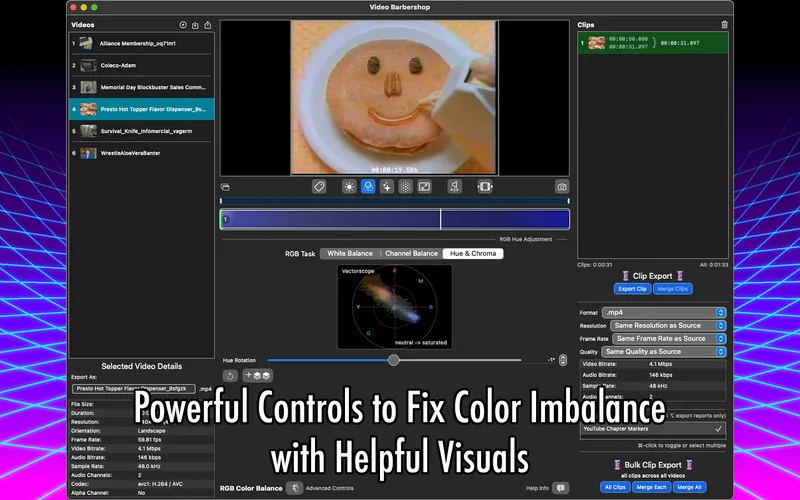Select video WrestleAloeVeraBanter
This screenshot has height=500, width=800.
click(x=141, y=153)
